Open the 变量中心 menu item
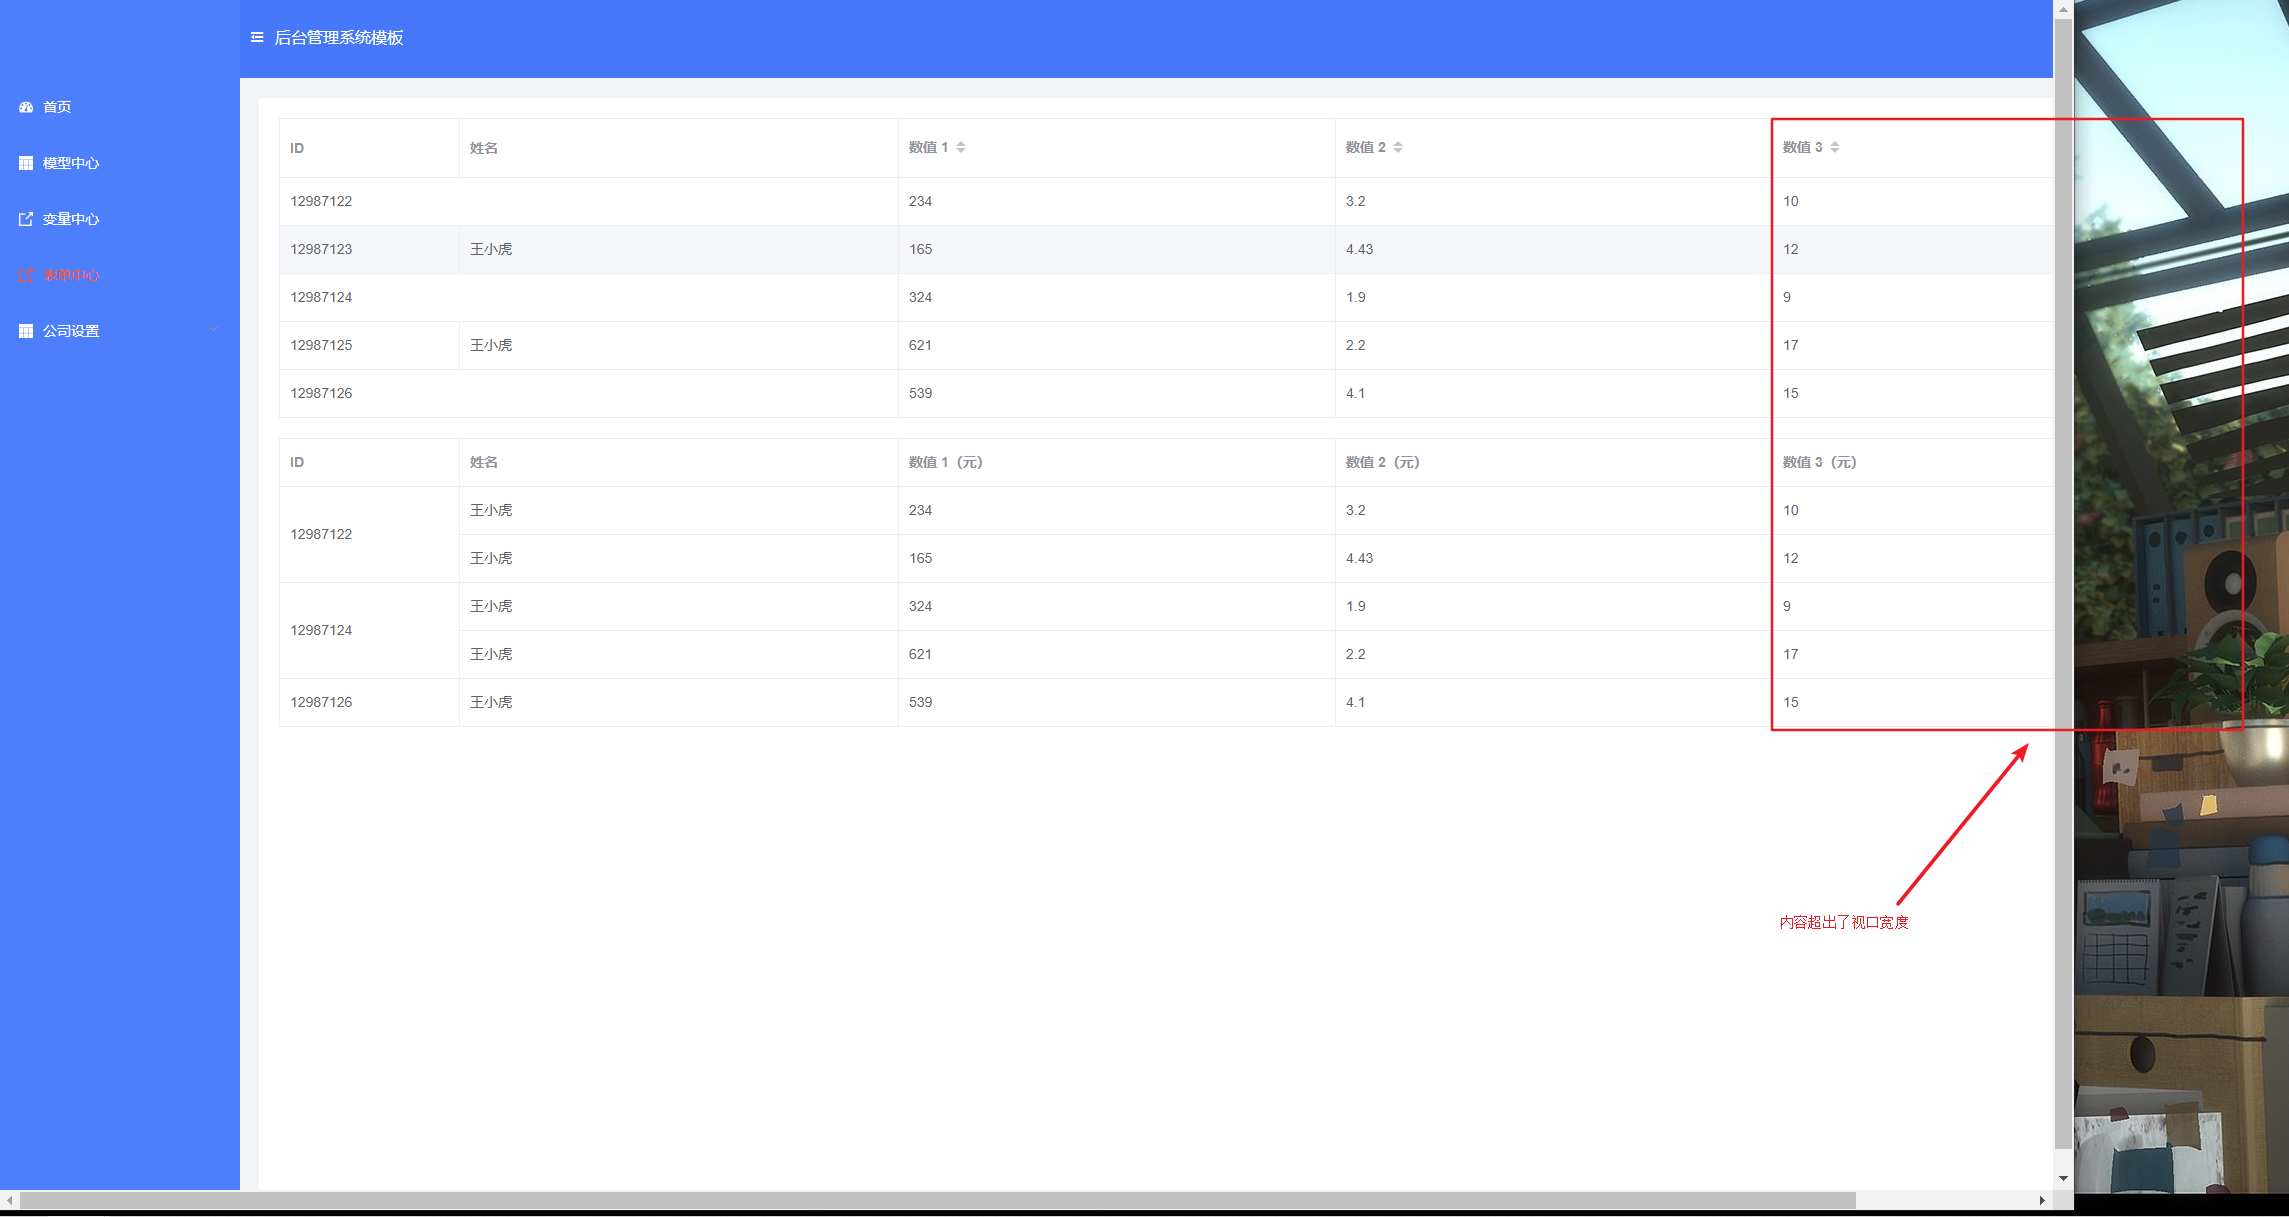The height and width of the screenshot is (1217, 2289). point(71,219)
